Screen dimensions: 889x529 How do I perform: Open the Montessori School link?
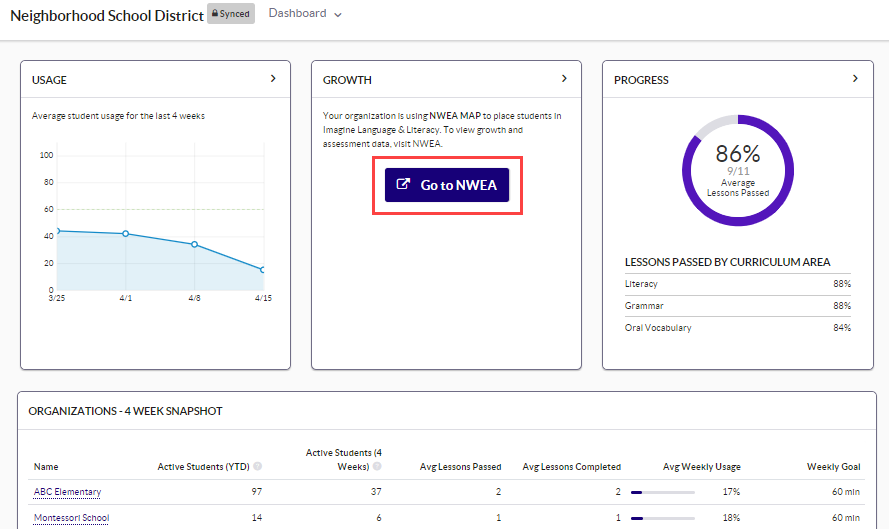(x=71, y=518)
